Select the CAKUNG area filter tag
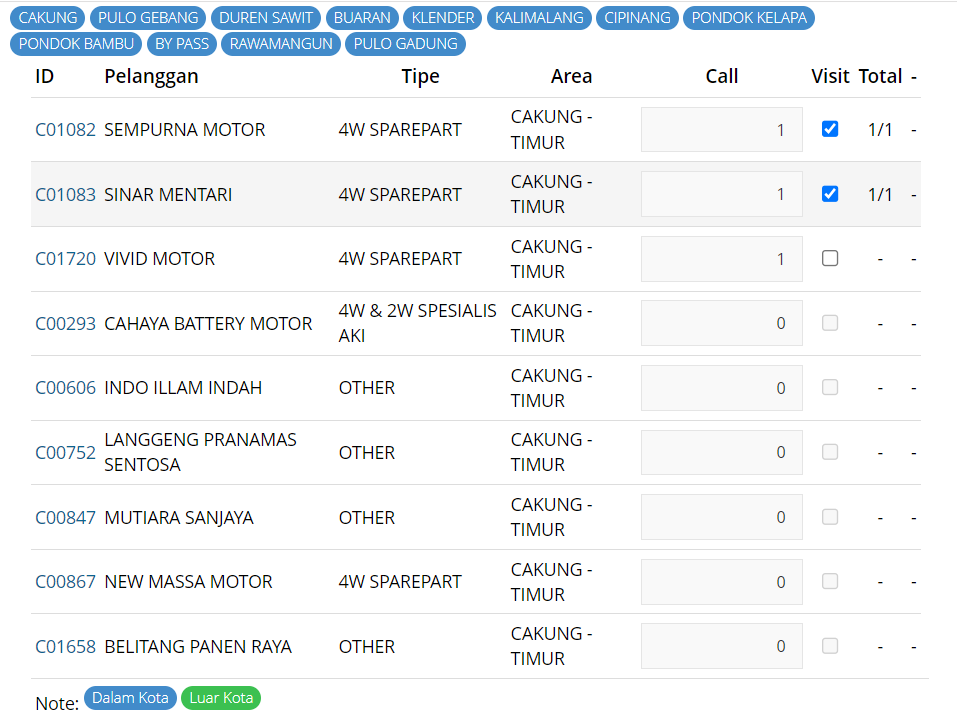This screenshot has height=724, width=957. tap(48, 18)
